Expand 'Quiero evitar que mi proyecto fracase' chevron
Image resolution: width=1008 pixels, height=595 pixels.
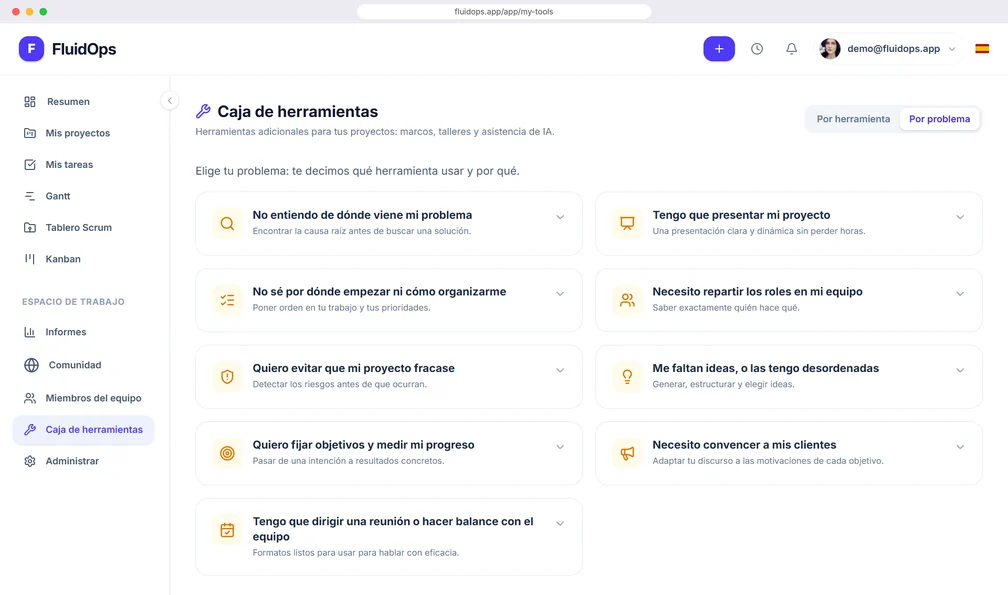(x=560, y=370)
